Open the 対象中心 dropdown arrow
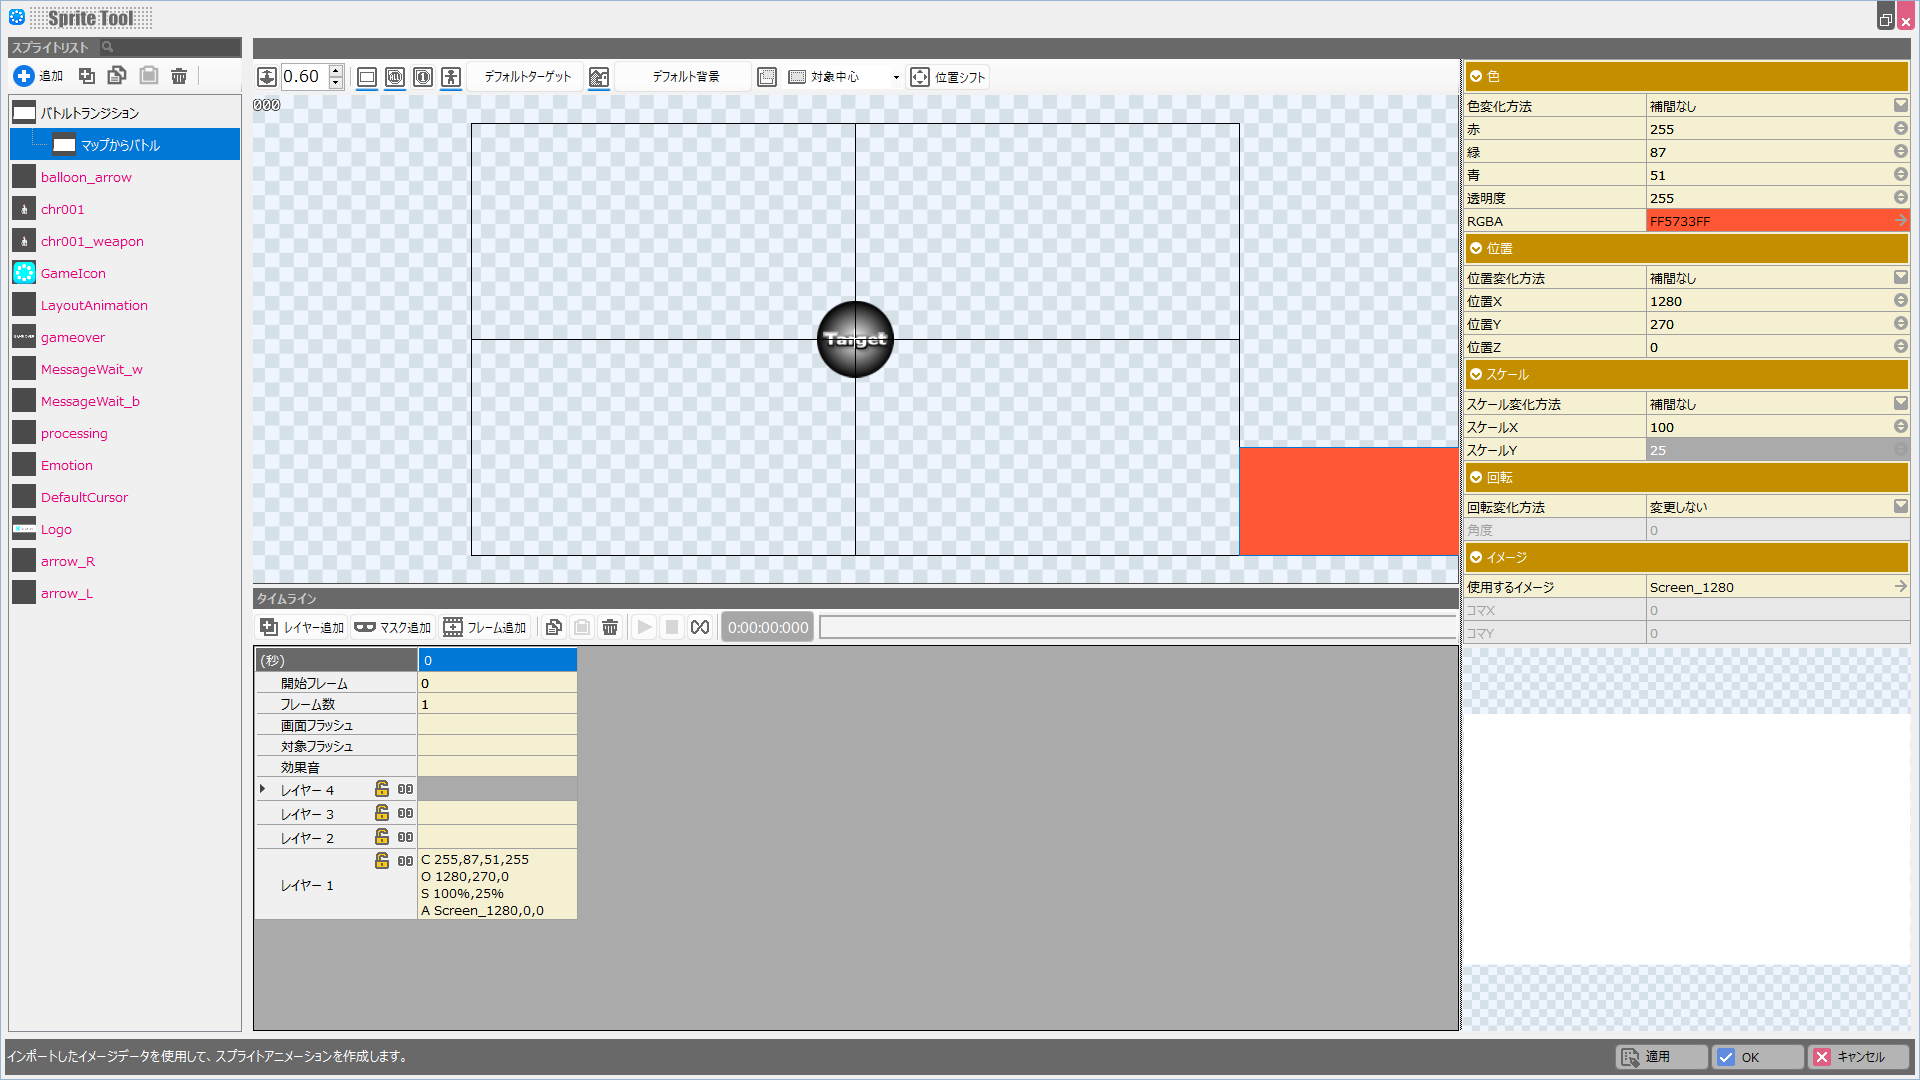This screenshot has width=1920, height=1080. coord(896,77)
